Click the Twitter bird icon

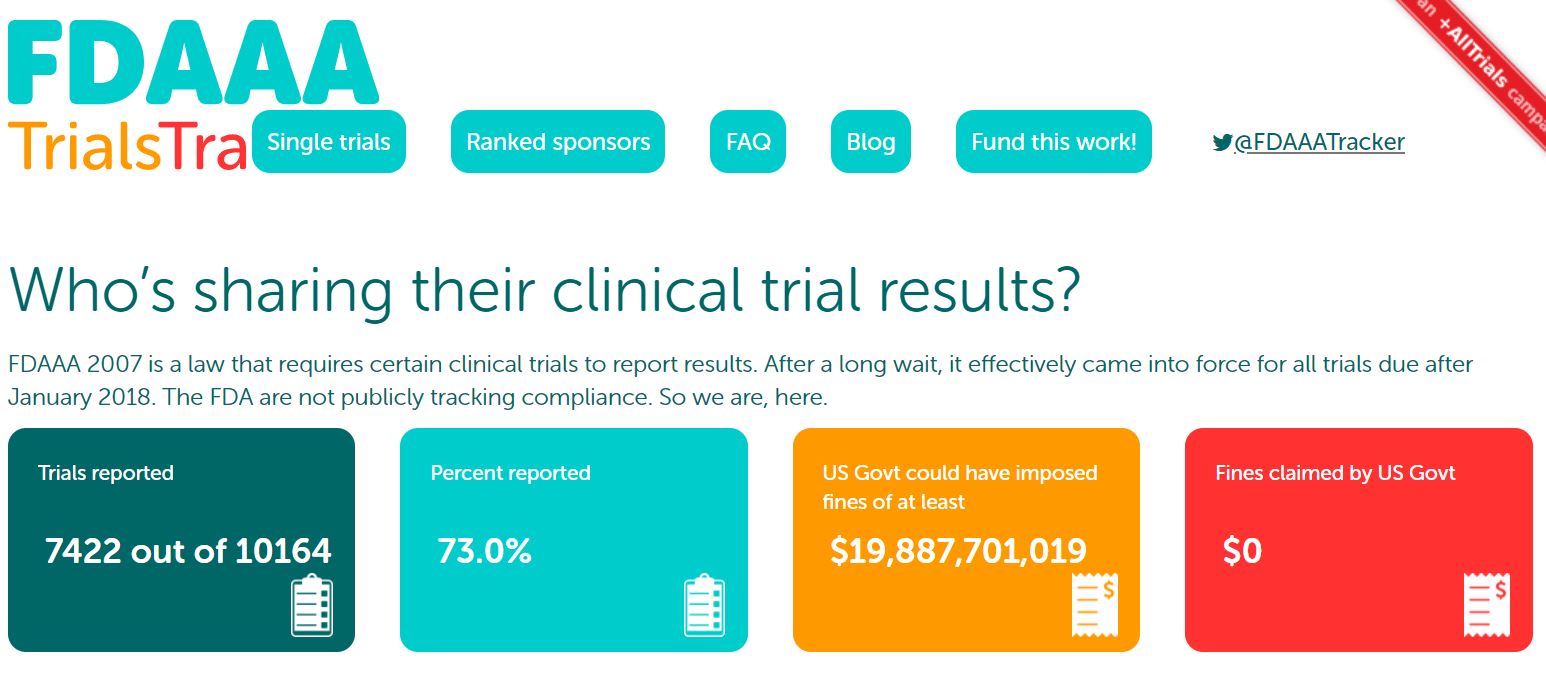[x=1222, y=143]
